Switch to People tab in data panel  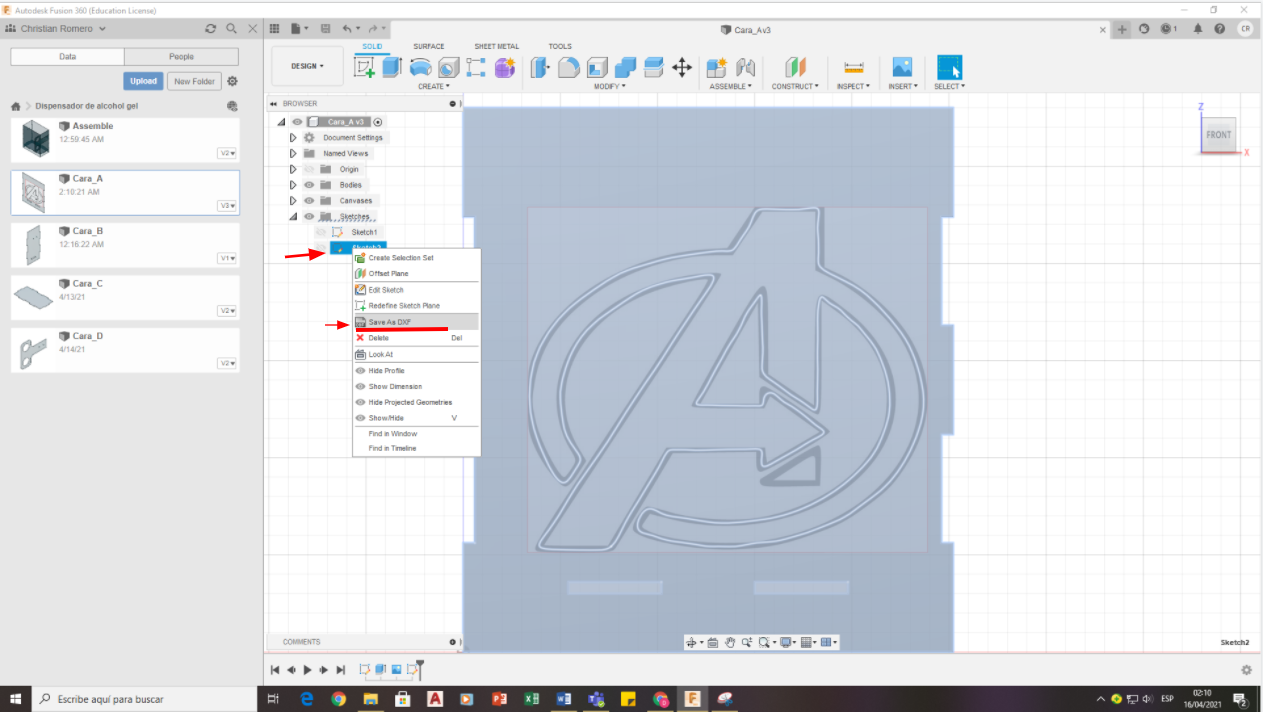182,57
